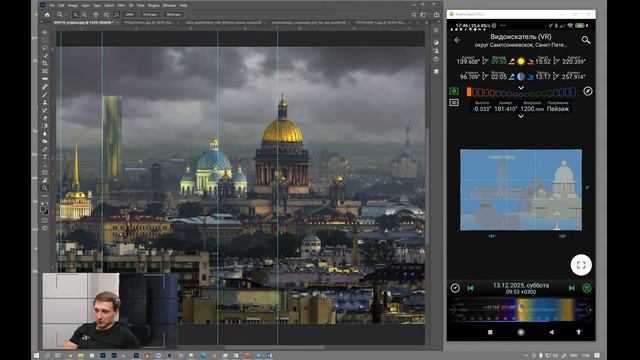
Task: Open the View menu
Action: [141, 5]
